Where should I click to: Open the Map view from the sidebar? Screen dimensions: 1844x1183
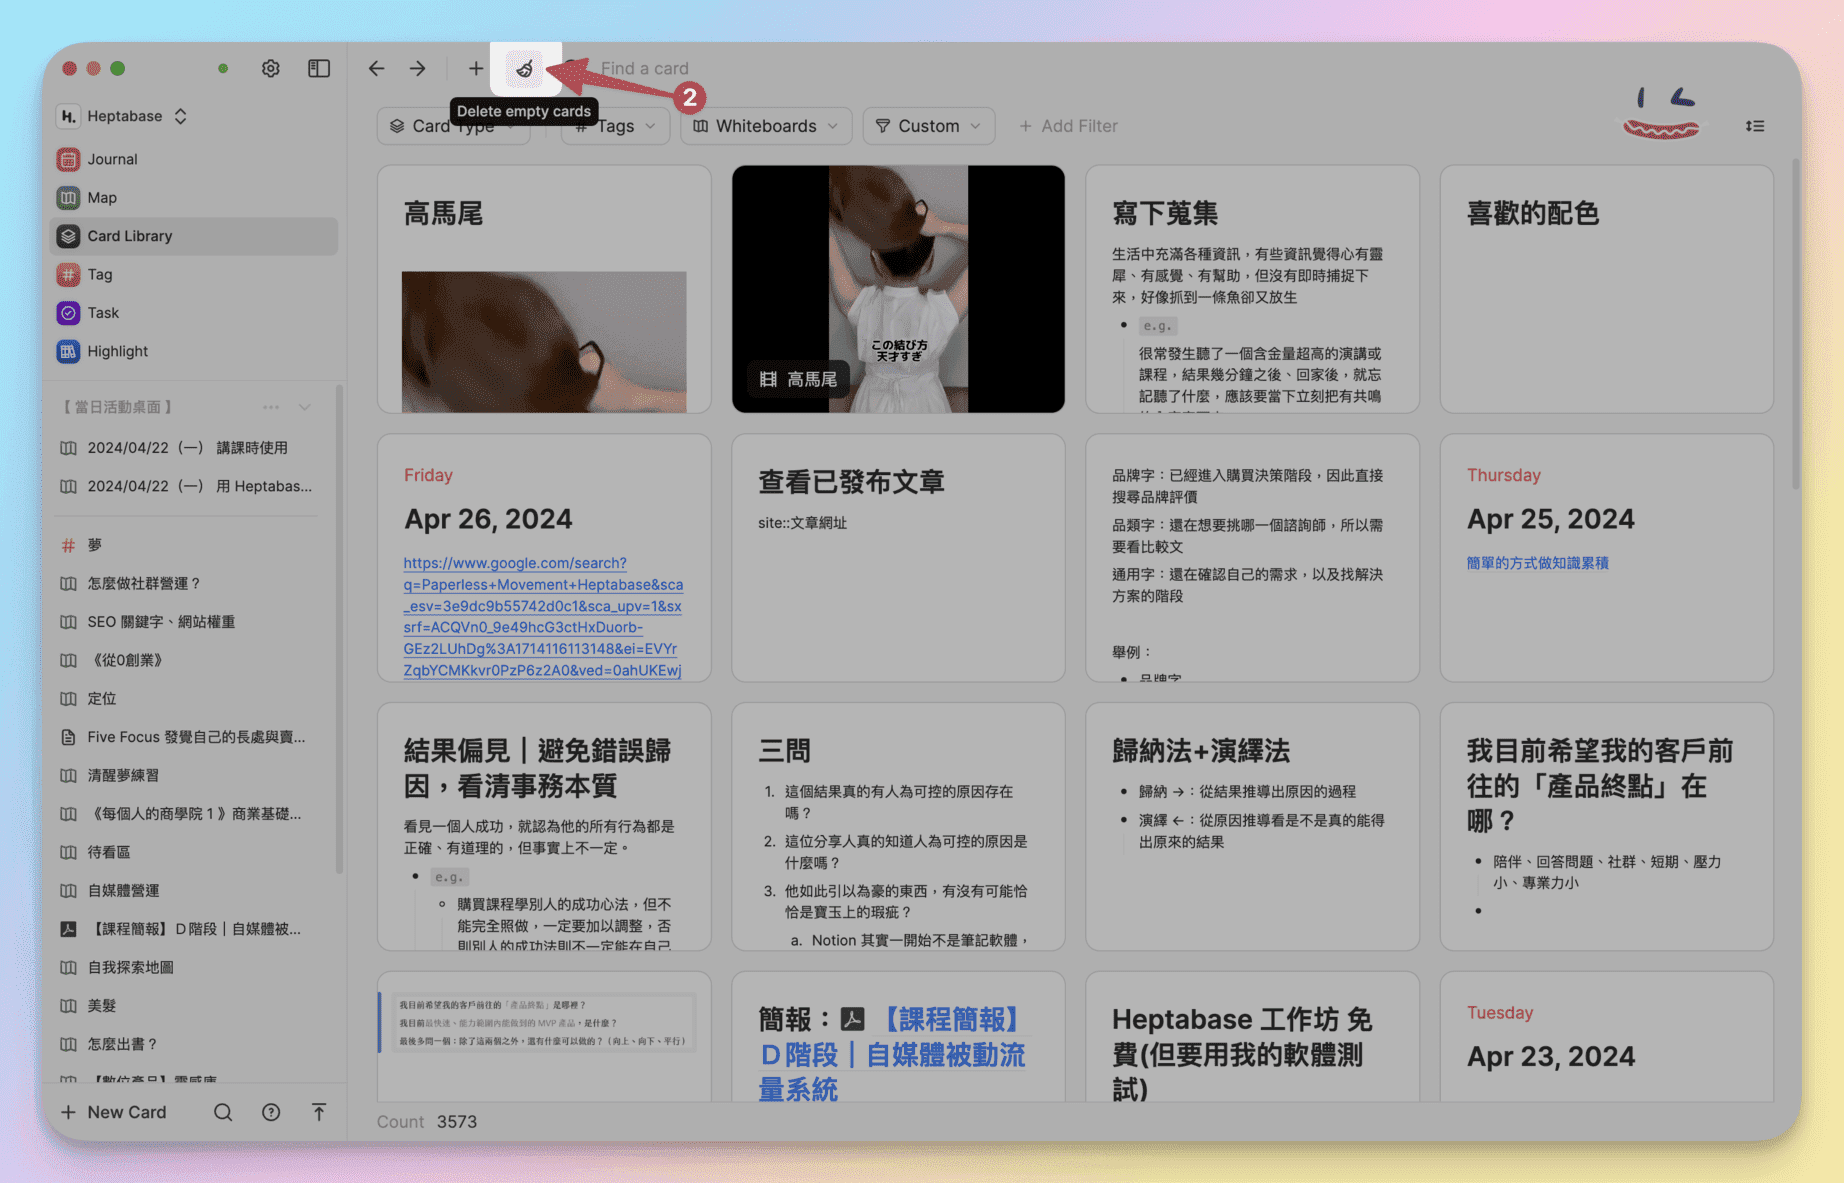[x=102, y=197]
